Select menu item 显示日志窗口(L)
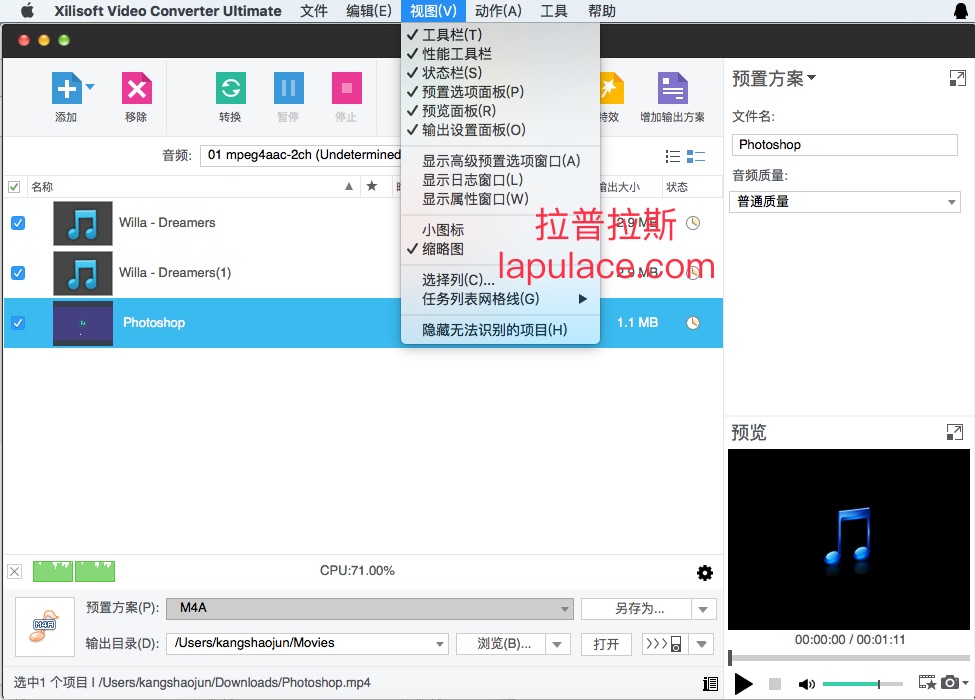The height and width of the screenshot is (700, 975). pos(472,180)
